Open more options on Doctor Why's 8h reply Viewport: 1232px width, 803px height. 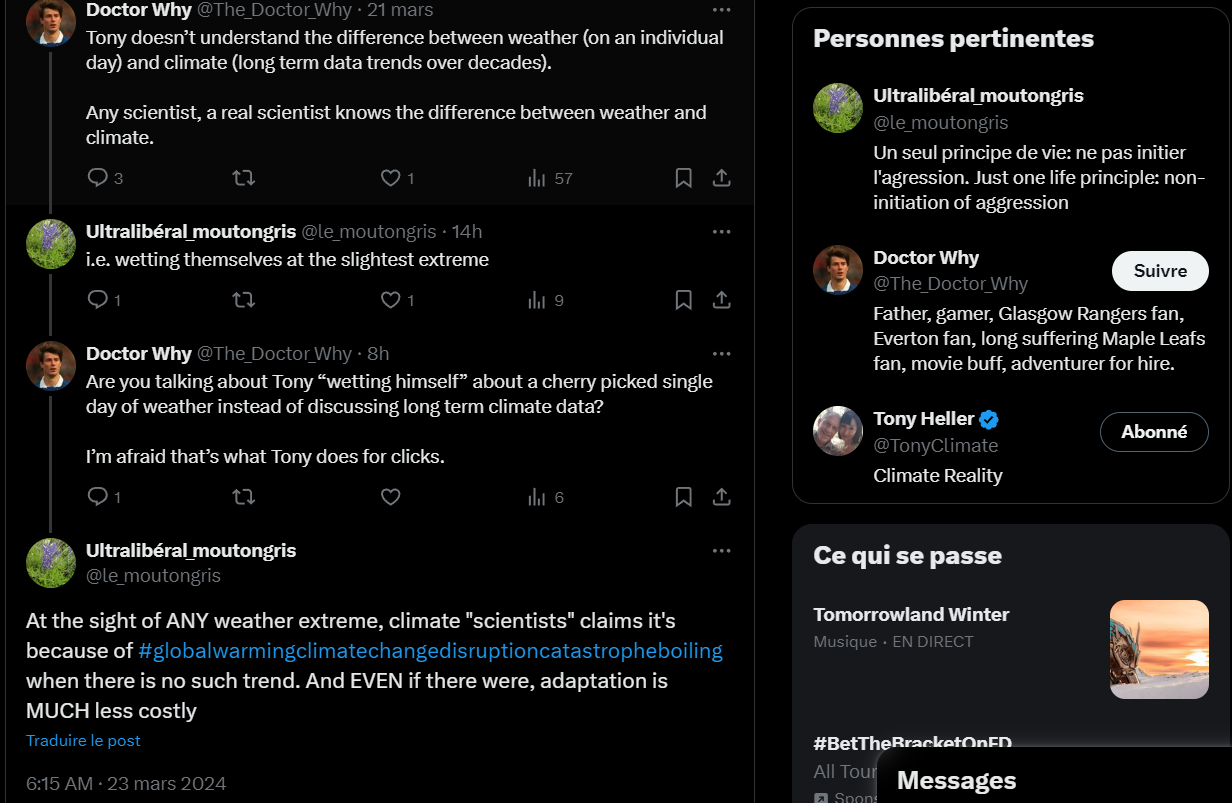721,354
